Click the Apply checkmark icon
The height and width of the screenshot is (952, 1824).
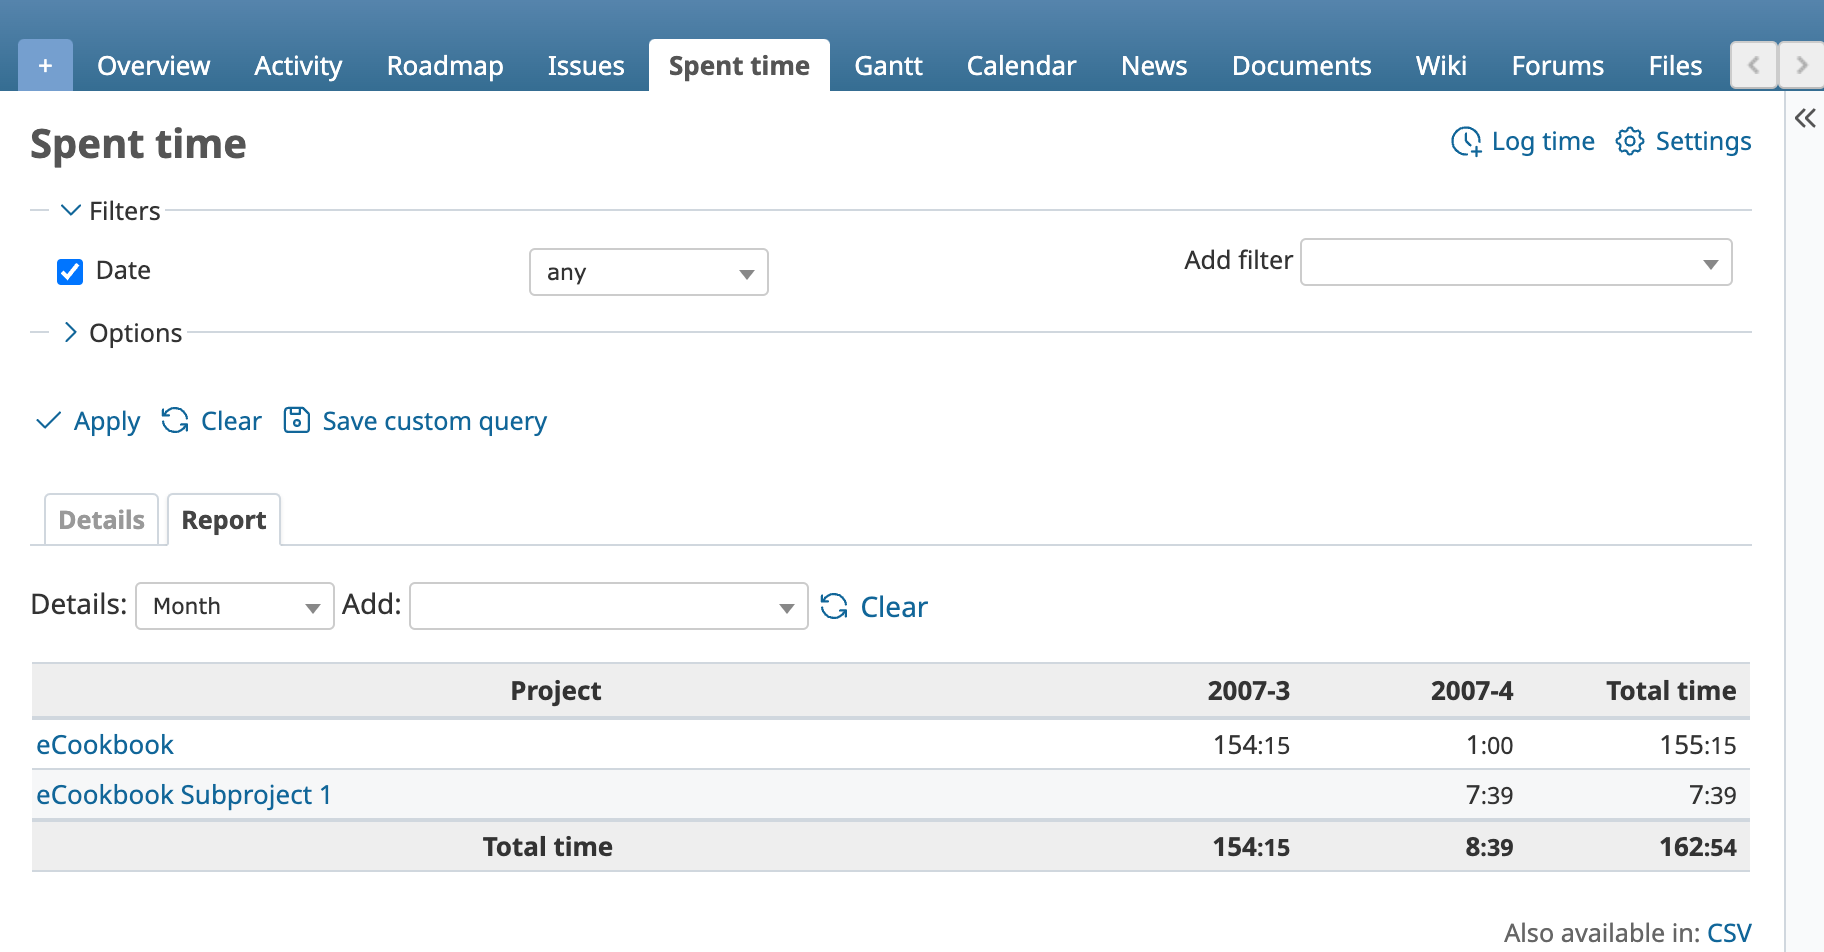48,421
